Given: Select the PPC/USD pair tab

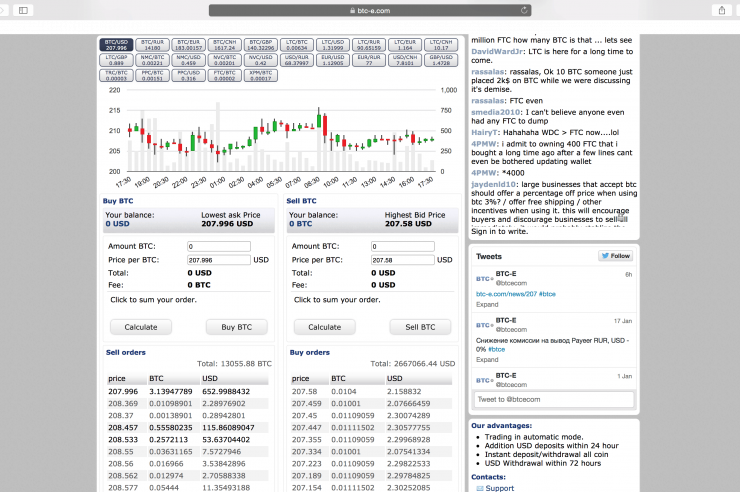Looking at the screenshot, I should click(188, 75).
